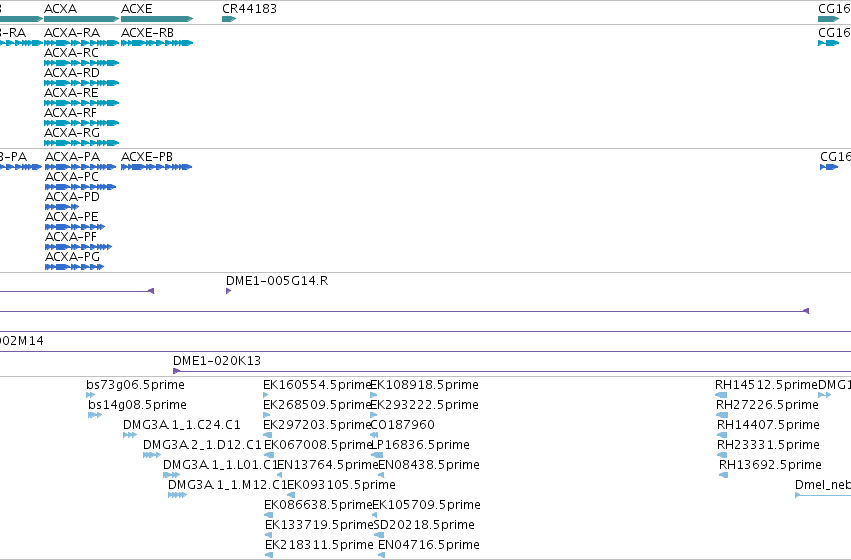
Task: Open the bs73g06.5prime EST
Action: point(91,395)
